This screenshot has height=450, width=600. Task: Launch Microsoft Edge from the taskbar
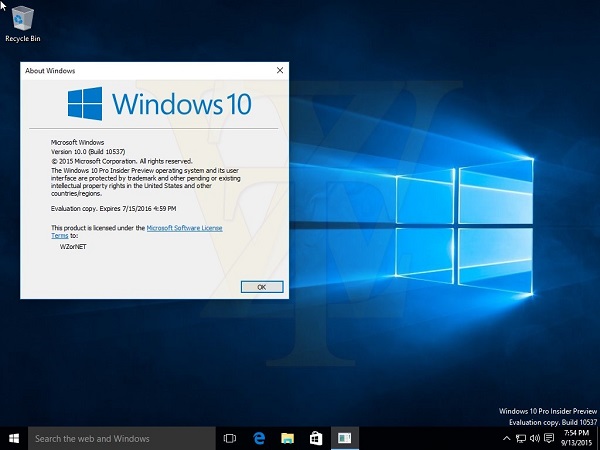(258, 438)
